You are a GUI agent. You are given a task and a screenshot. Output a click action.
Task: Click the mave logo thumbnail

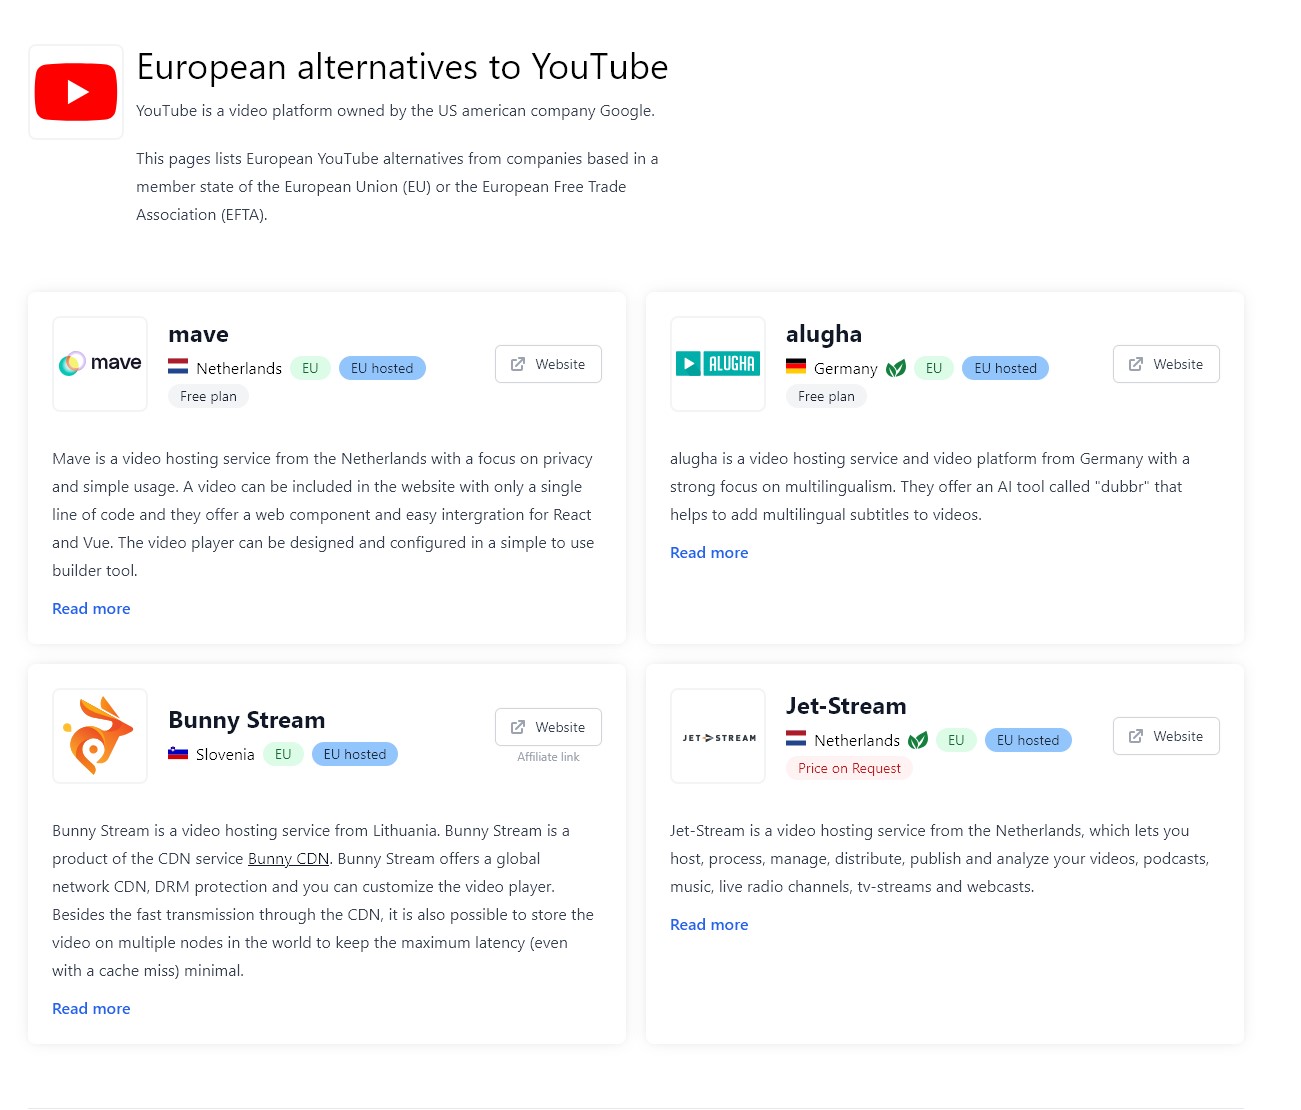click(100, 364)
